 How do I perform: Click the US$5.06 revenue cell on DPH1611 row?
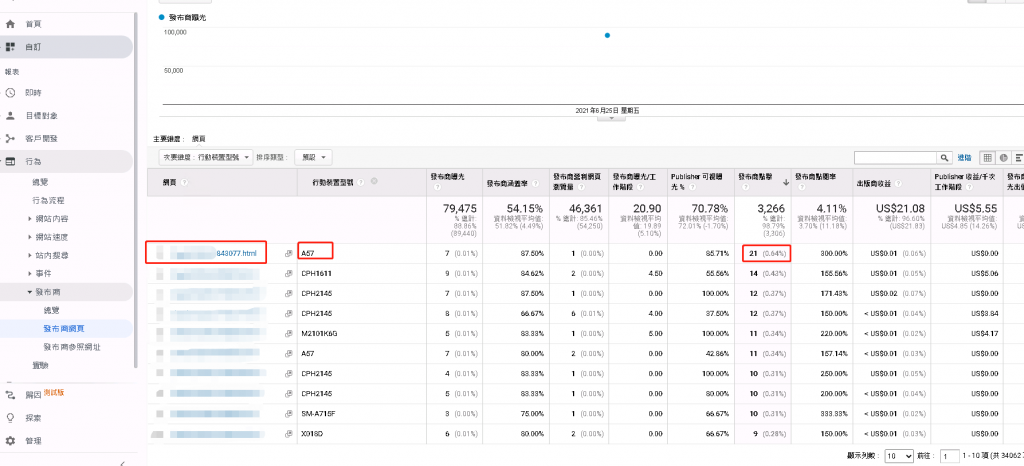click(x=984, y=273)
